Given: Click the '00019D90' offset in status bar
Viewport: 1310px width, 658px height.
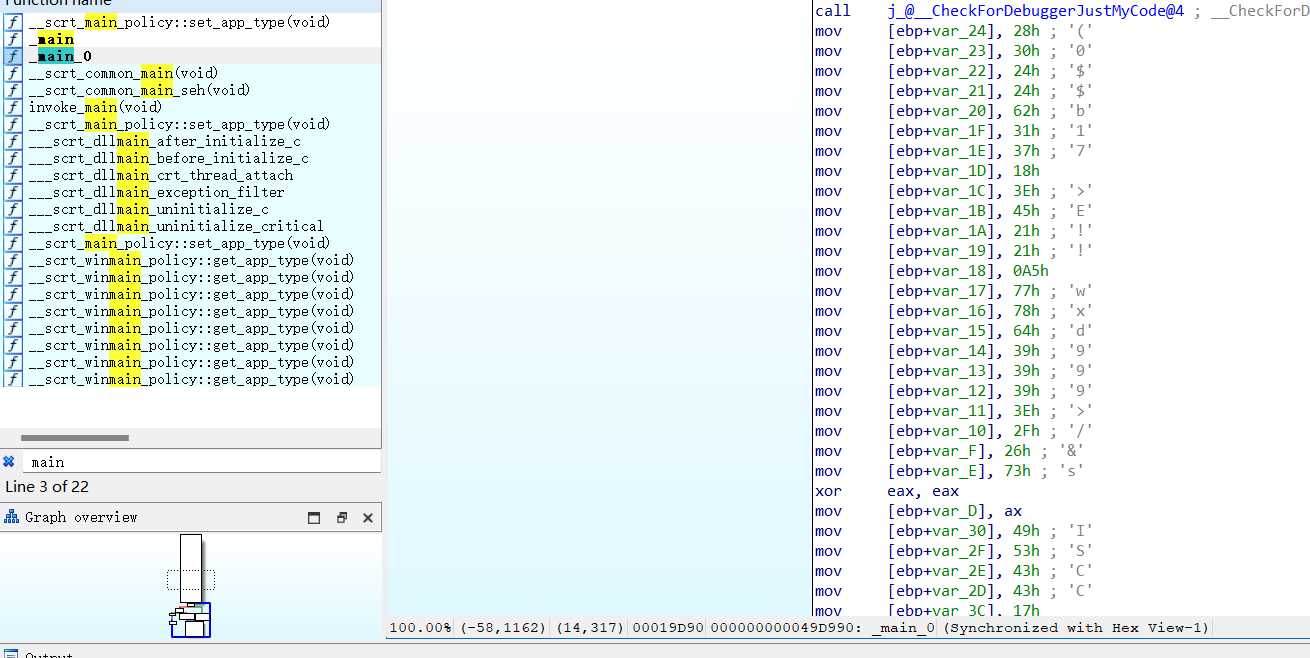Looking at the screenshot, I should [668, 628].
